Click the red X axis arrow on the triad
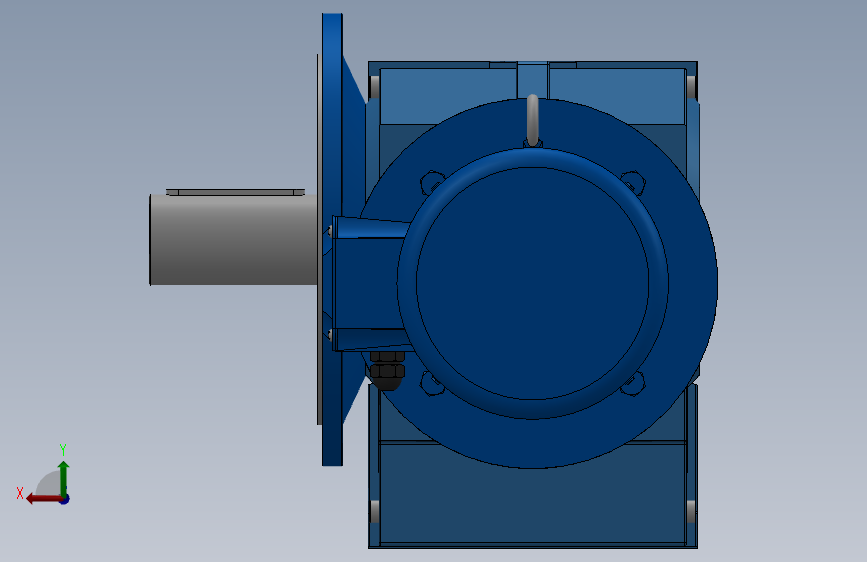 point(43,499)
